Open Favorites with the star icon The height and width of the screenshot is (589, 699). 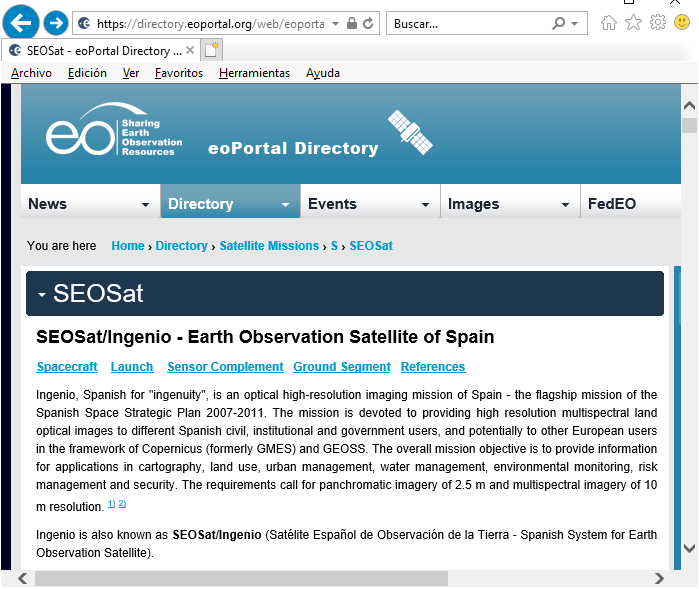click(x=633, y=22)
